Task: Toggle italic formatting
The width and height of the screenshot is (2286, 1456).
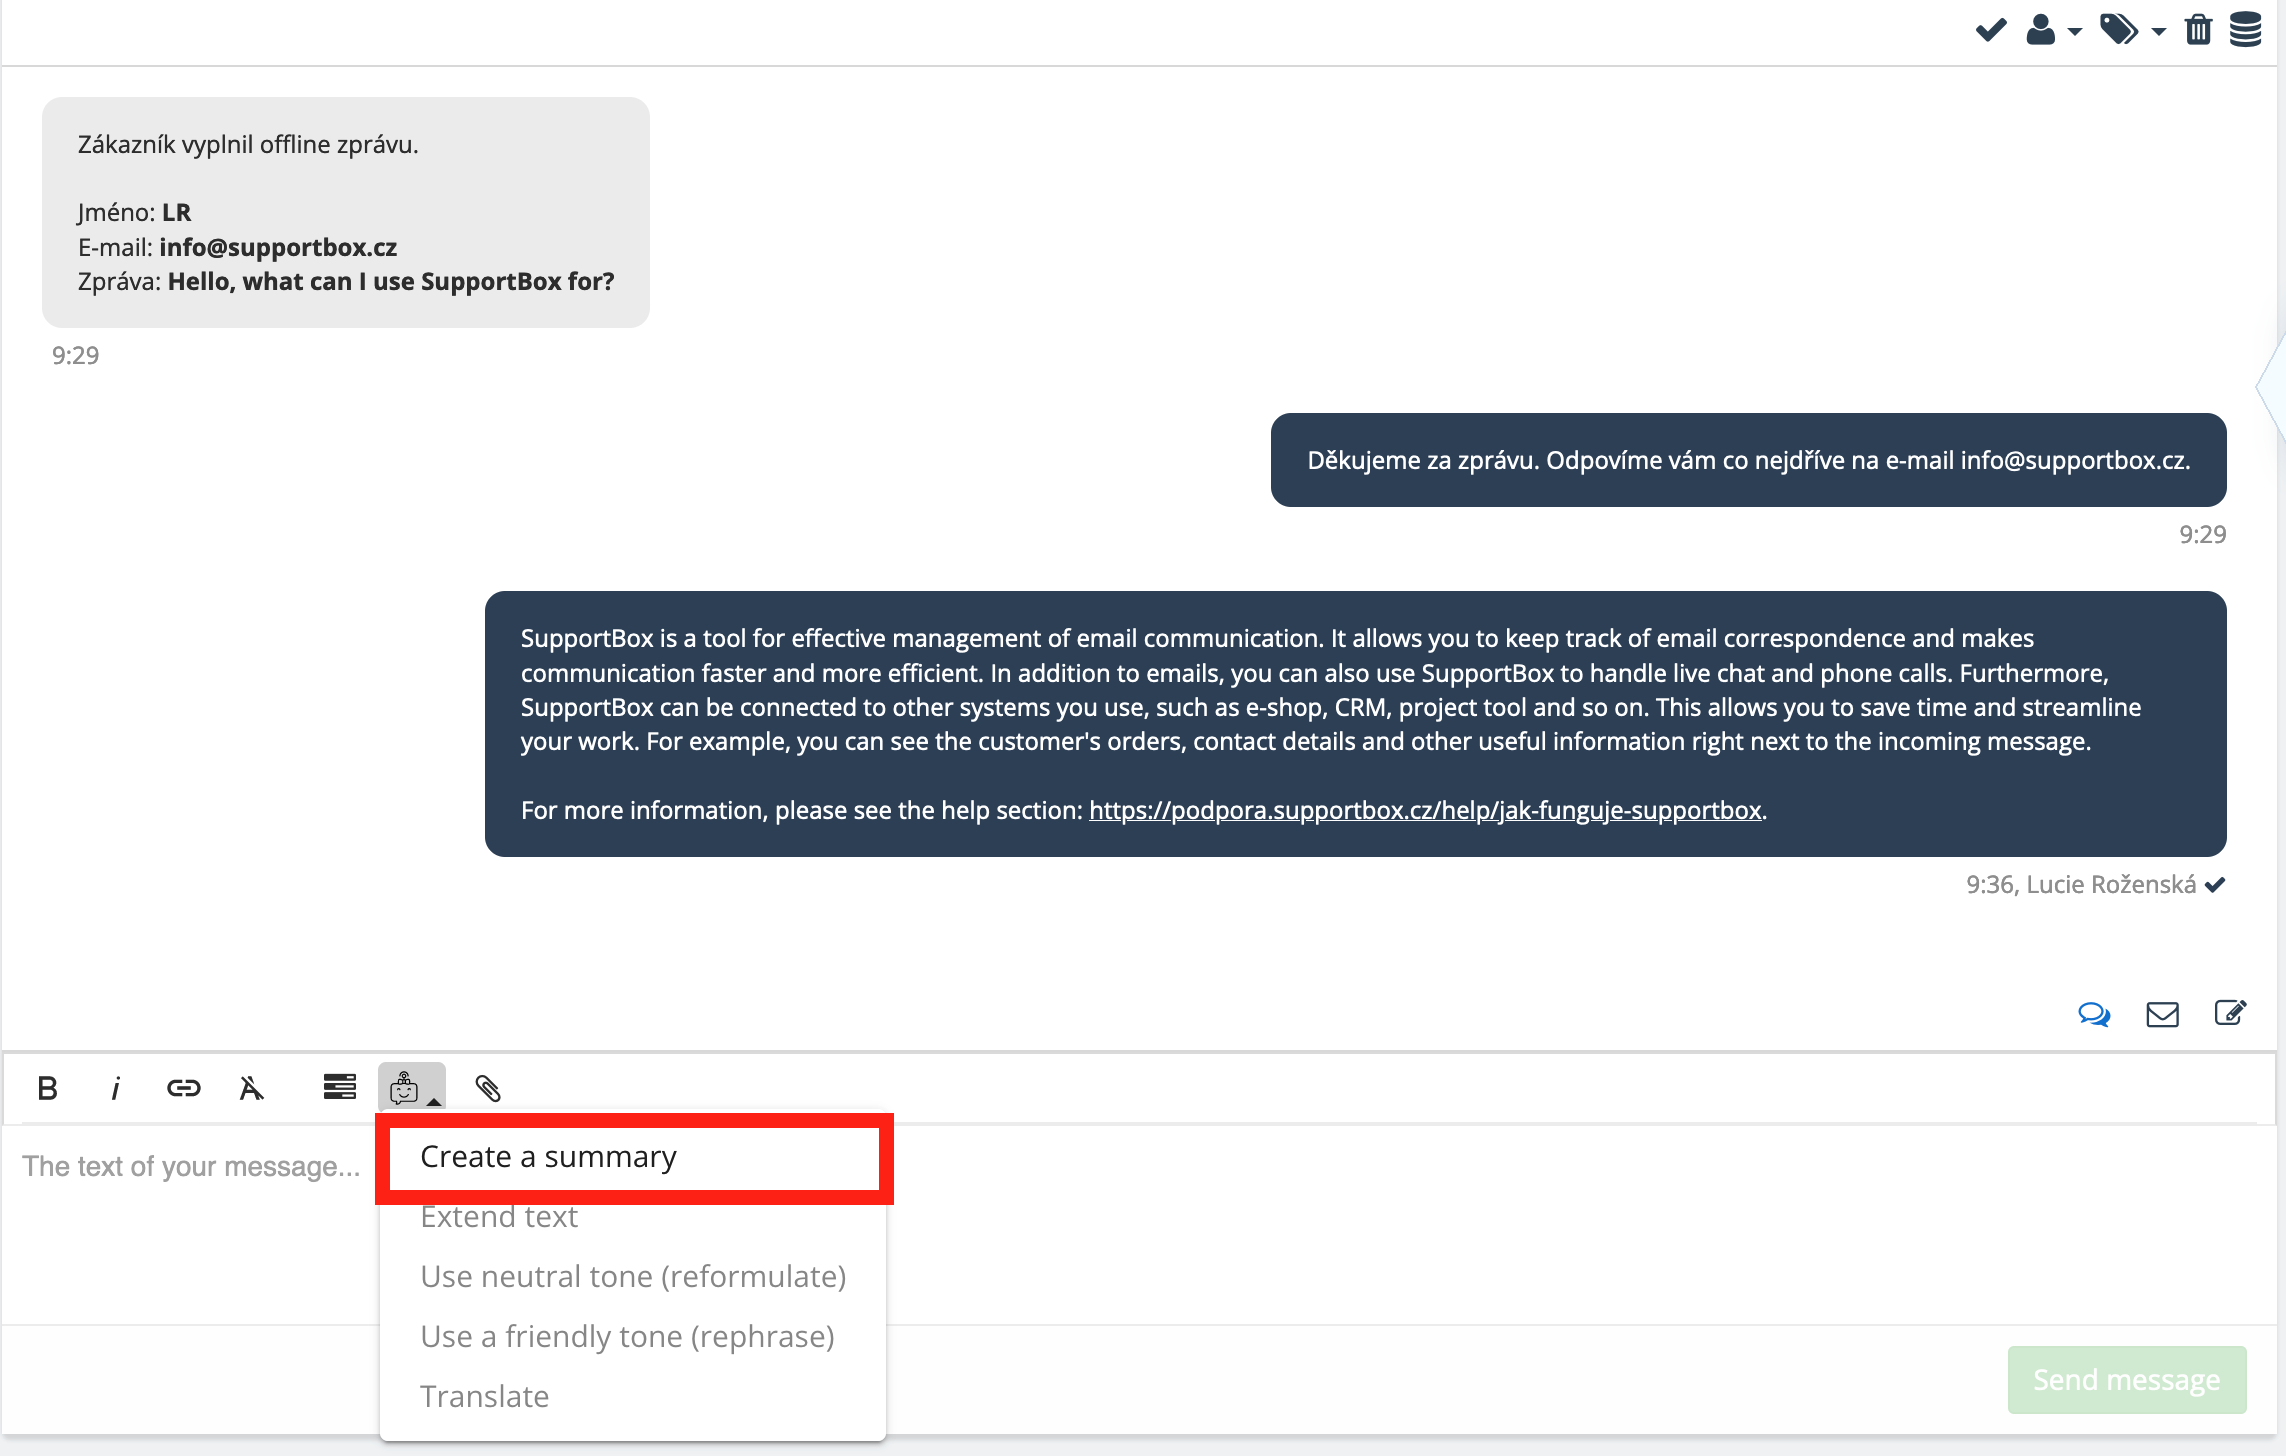Action: [115, 1088]
